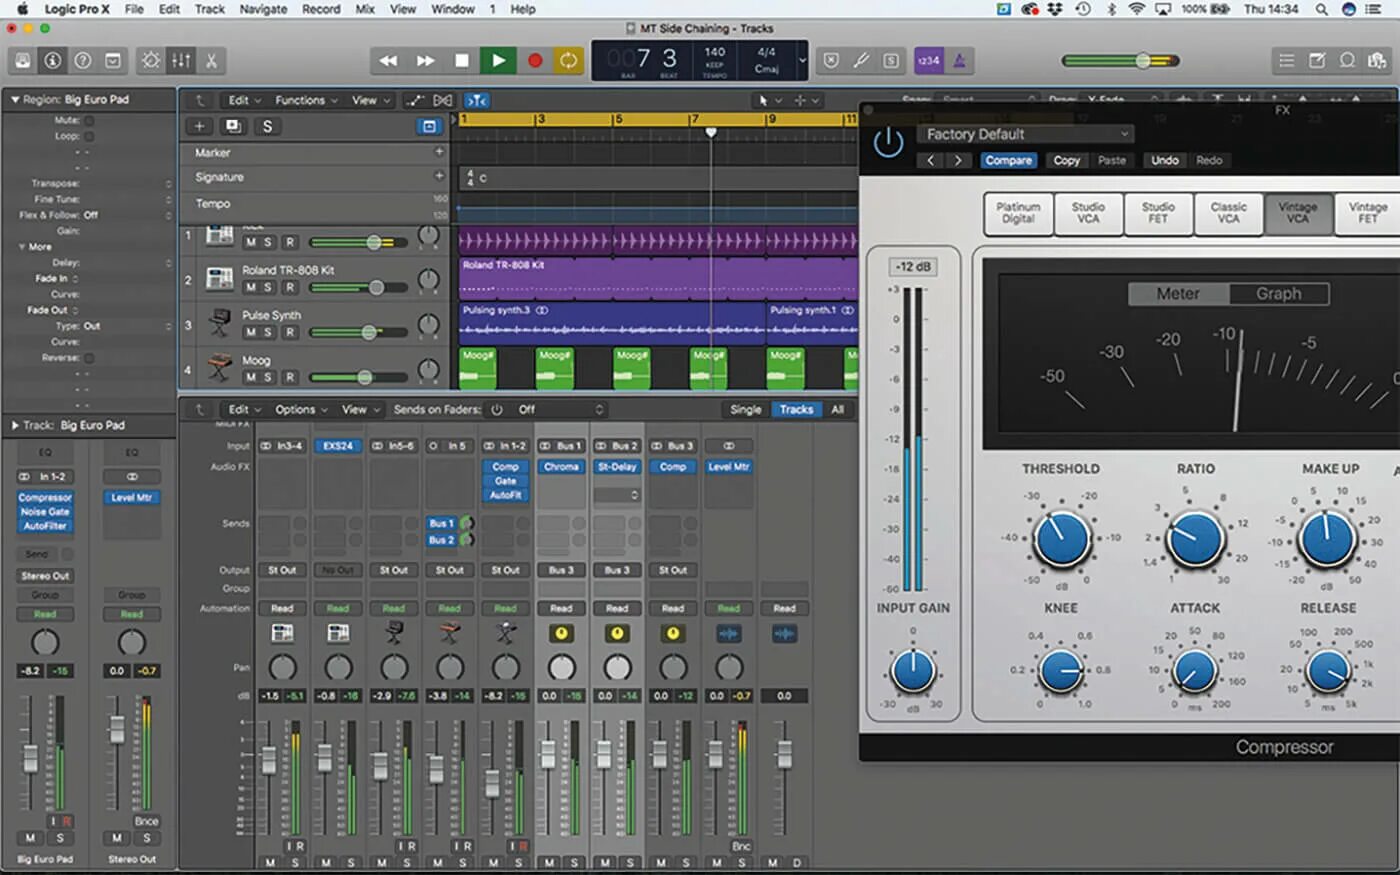Click the Copy button in the plugin
Image resolution: width=1400 pixels, height=875 pixels.
point(1067,160)
